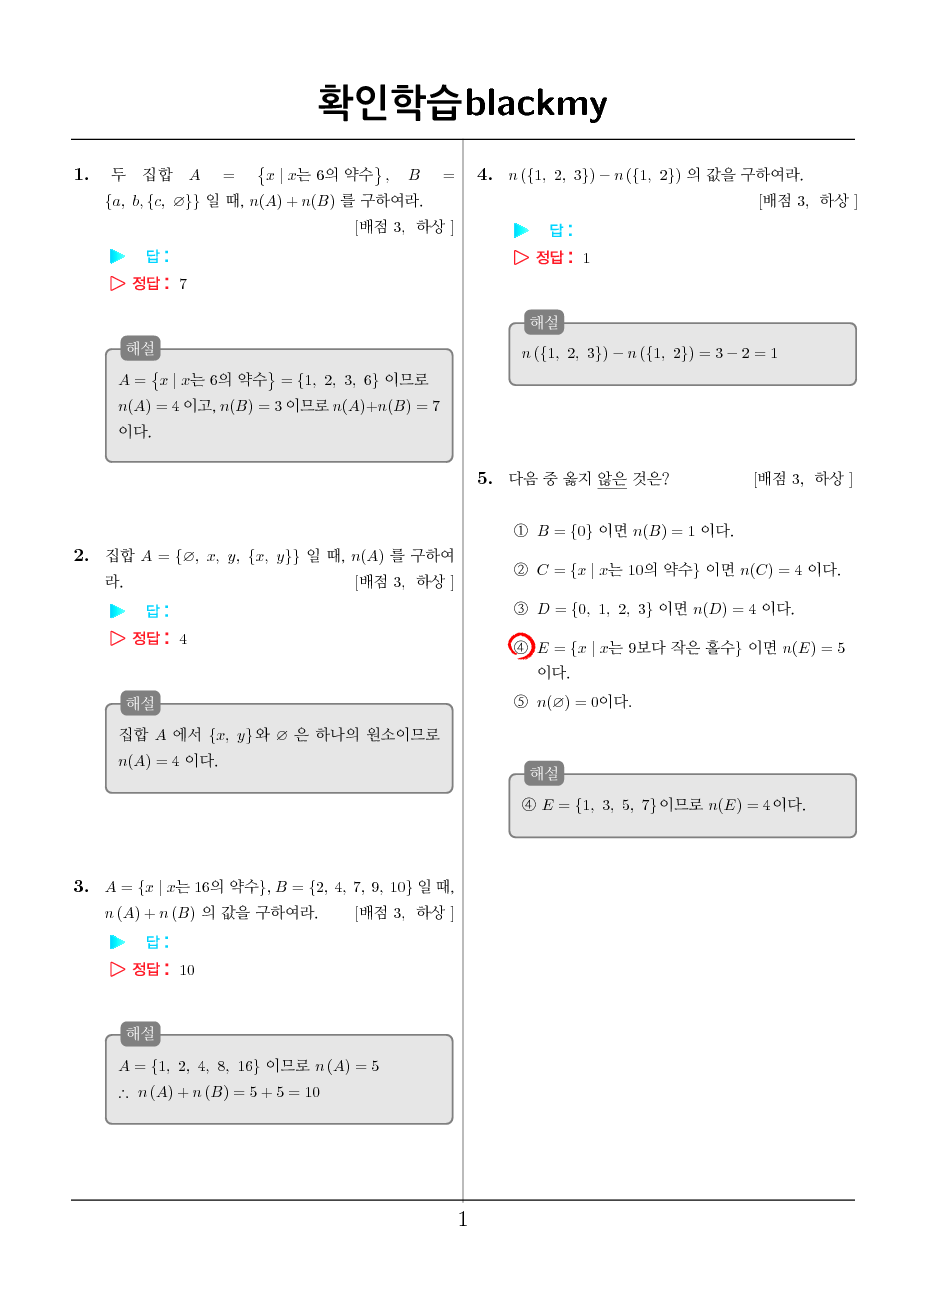The height and width of the screenshot is (1310, 926).
Task: Click the 해설 tab label for problem 1
Action: point(141,348)
